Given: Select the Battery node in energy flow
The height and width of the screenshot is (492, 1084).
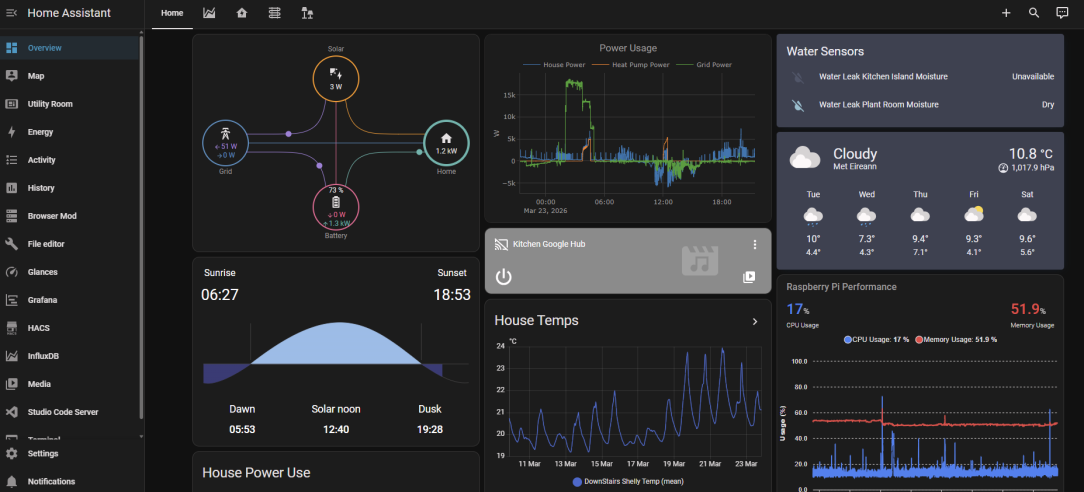Looking at the screenshot, I should click(336, 207).
